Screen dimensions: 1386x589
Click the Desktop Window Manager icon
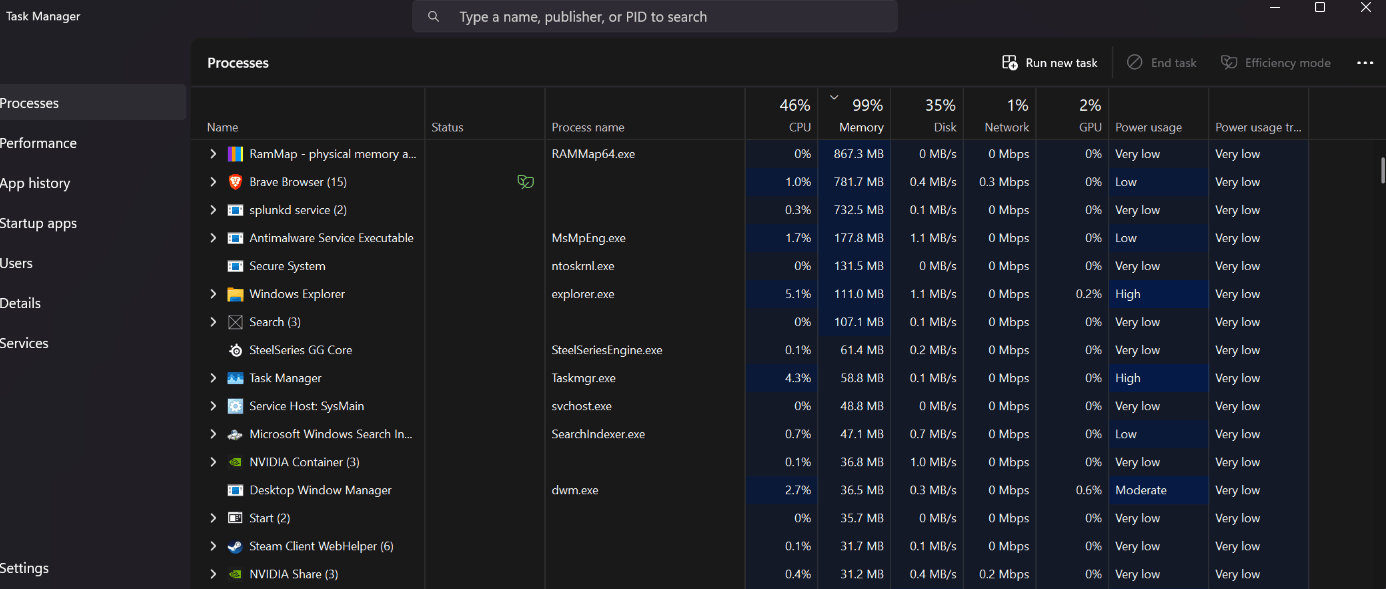pyautogui.click(x=235, y=490)
